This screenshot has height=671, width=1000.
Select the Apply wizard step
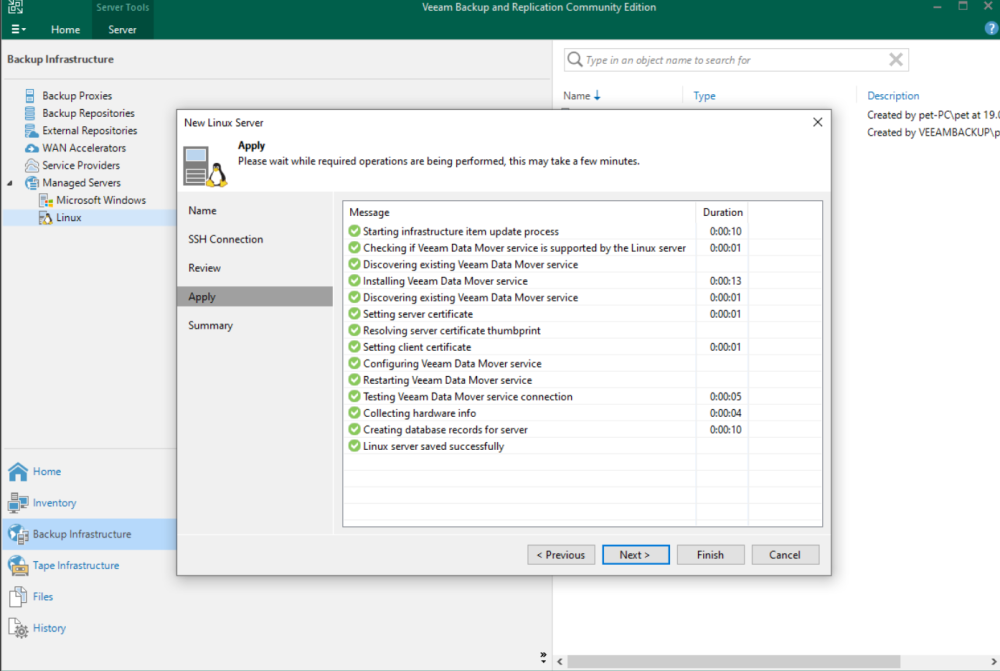[255, 297]
